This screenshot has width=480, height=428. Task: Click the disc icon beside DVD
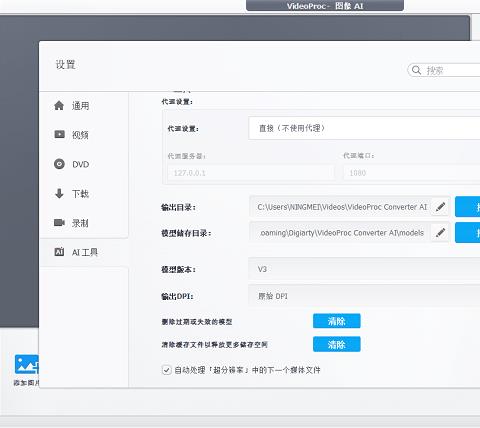click(59, 164)
